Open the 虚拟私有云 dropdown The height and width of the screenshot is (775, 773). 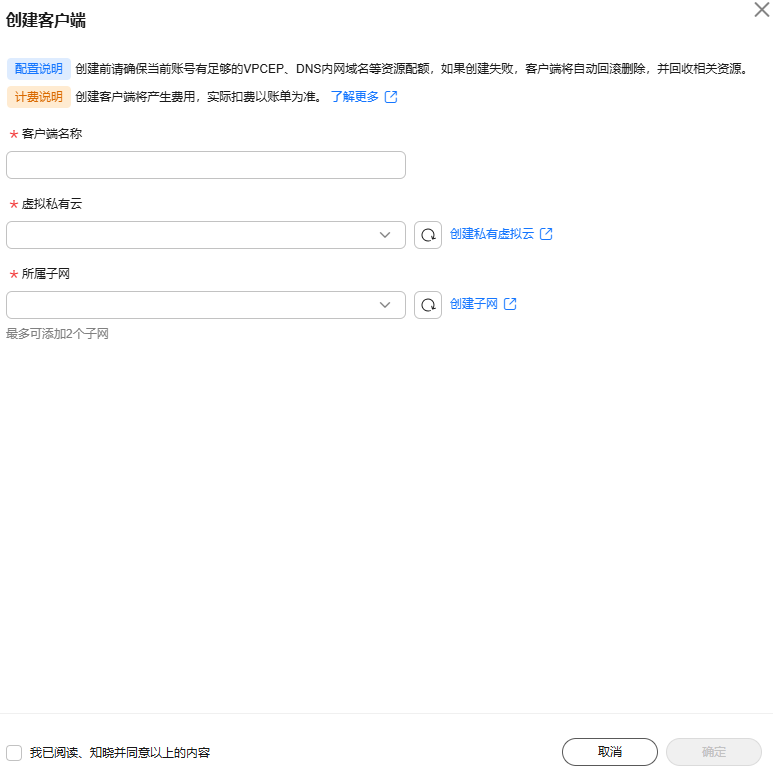tap(206, 235)
